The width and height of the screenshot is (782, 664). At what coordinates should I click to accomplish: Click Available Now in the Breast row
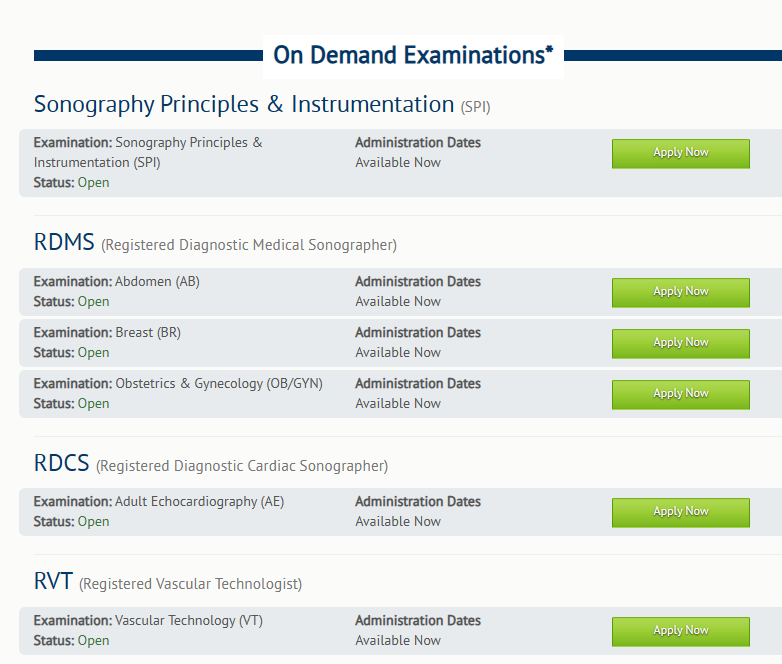(398, 353)
